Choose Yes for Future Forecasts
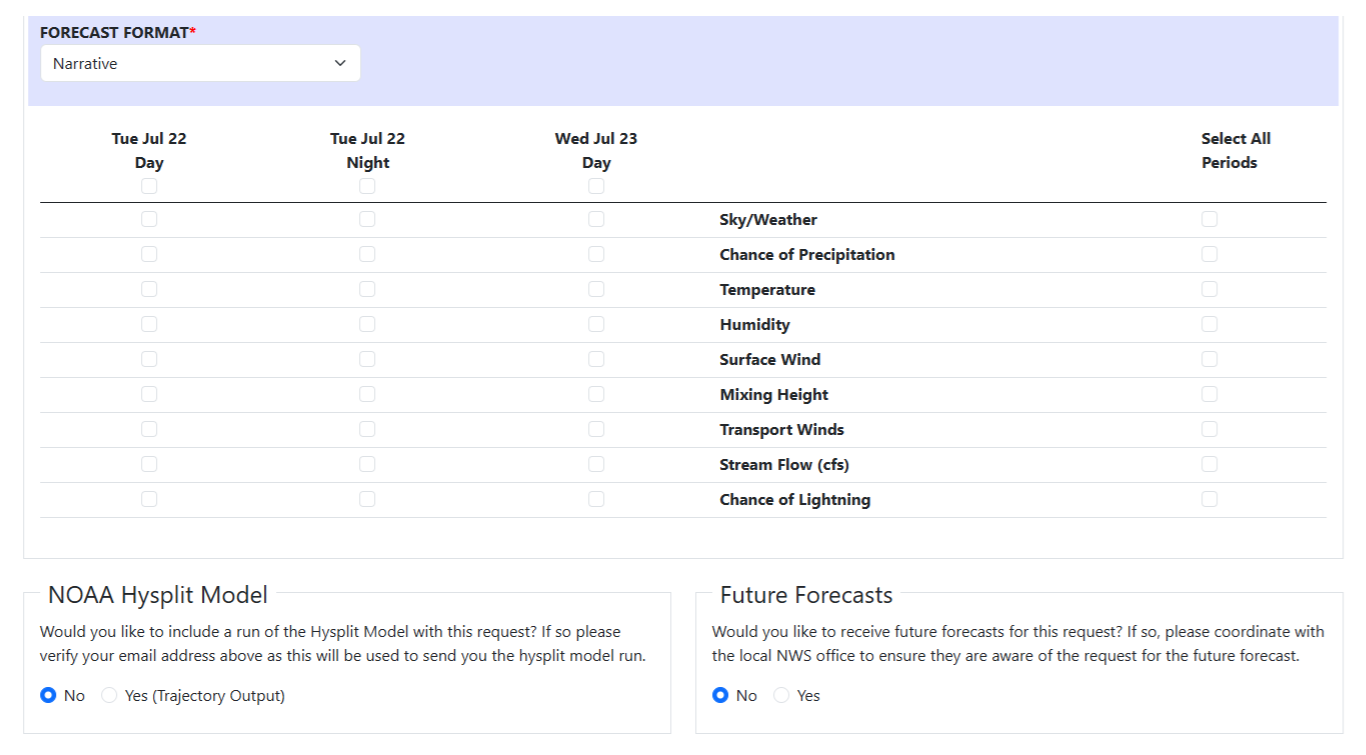 781,695
